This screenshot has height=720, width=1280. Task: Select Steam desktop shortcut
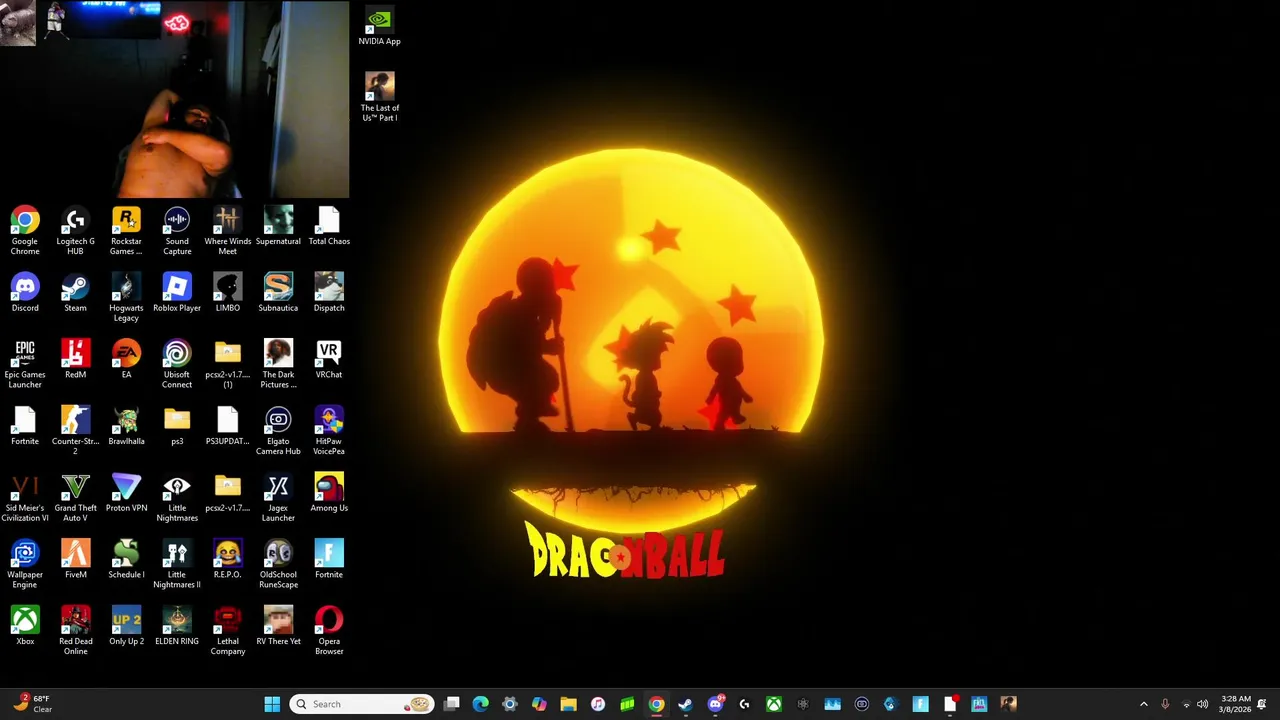75,293
